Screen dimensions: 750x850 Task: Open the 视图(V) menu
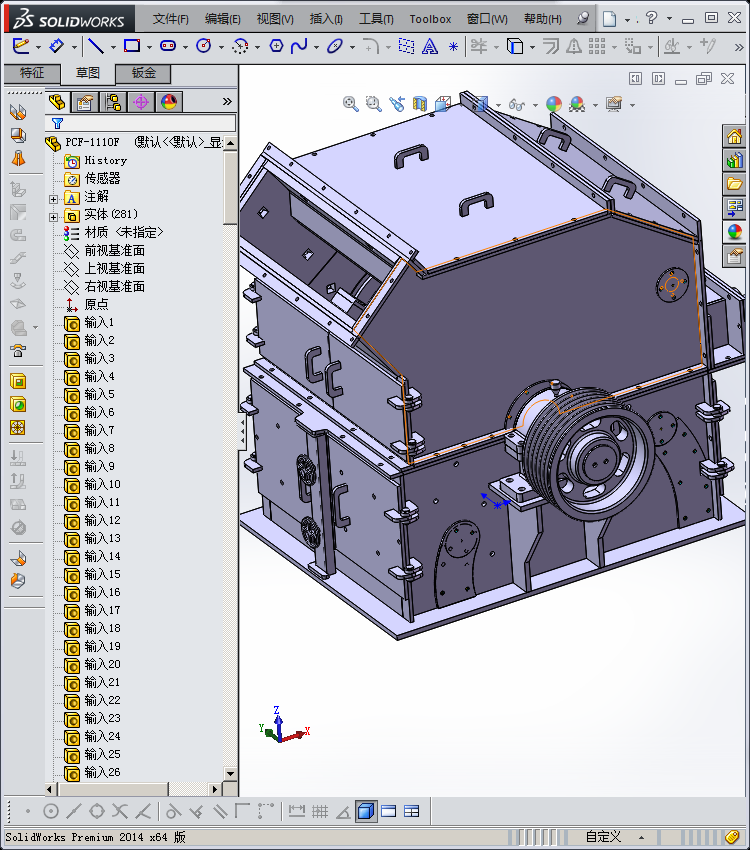(275, 19)
